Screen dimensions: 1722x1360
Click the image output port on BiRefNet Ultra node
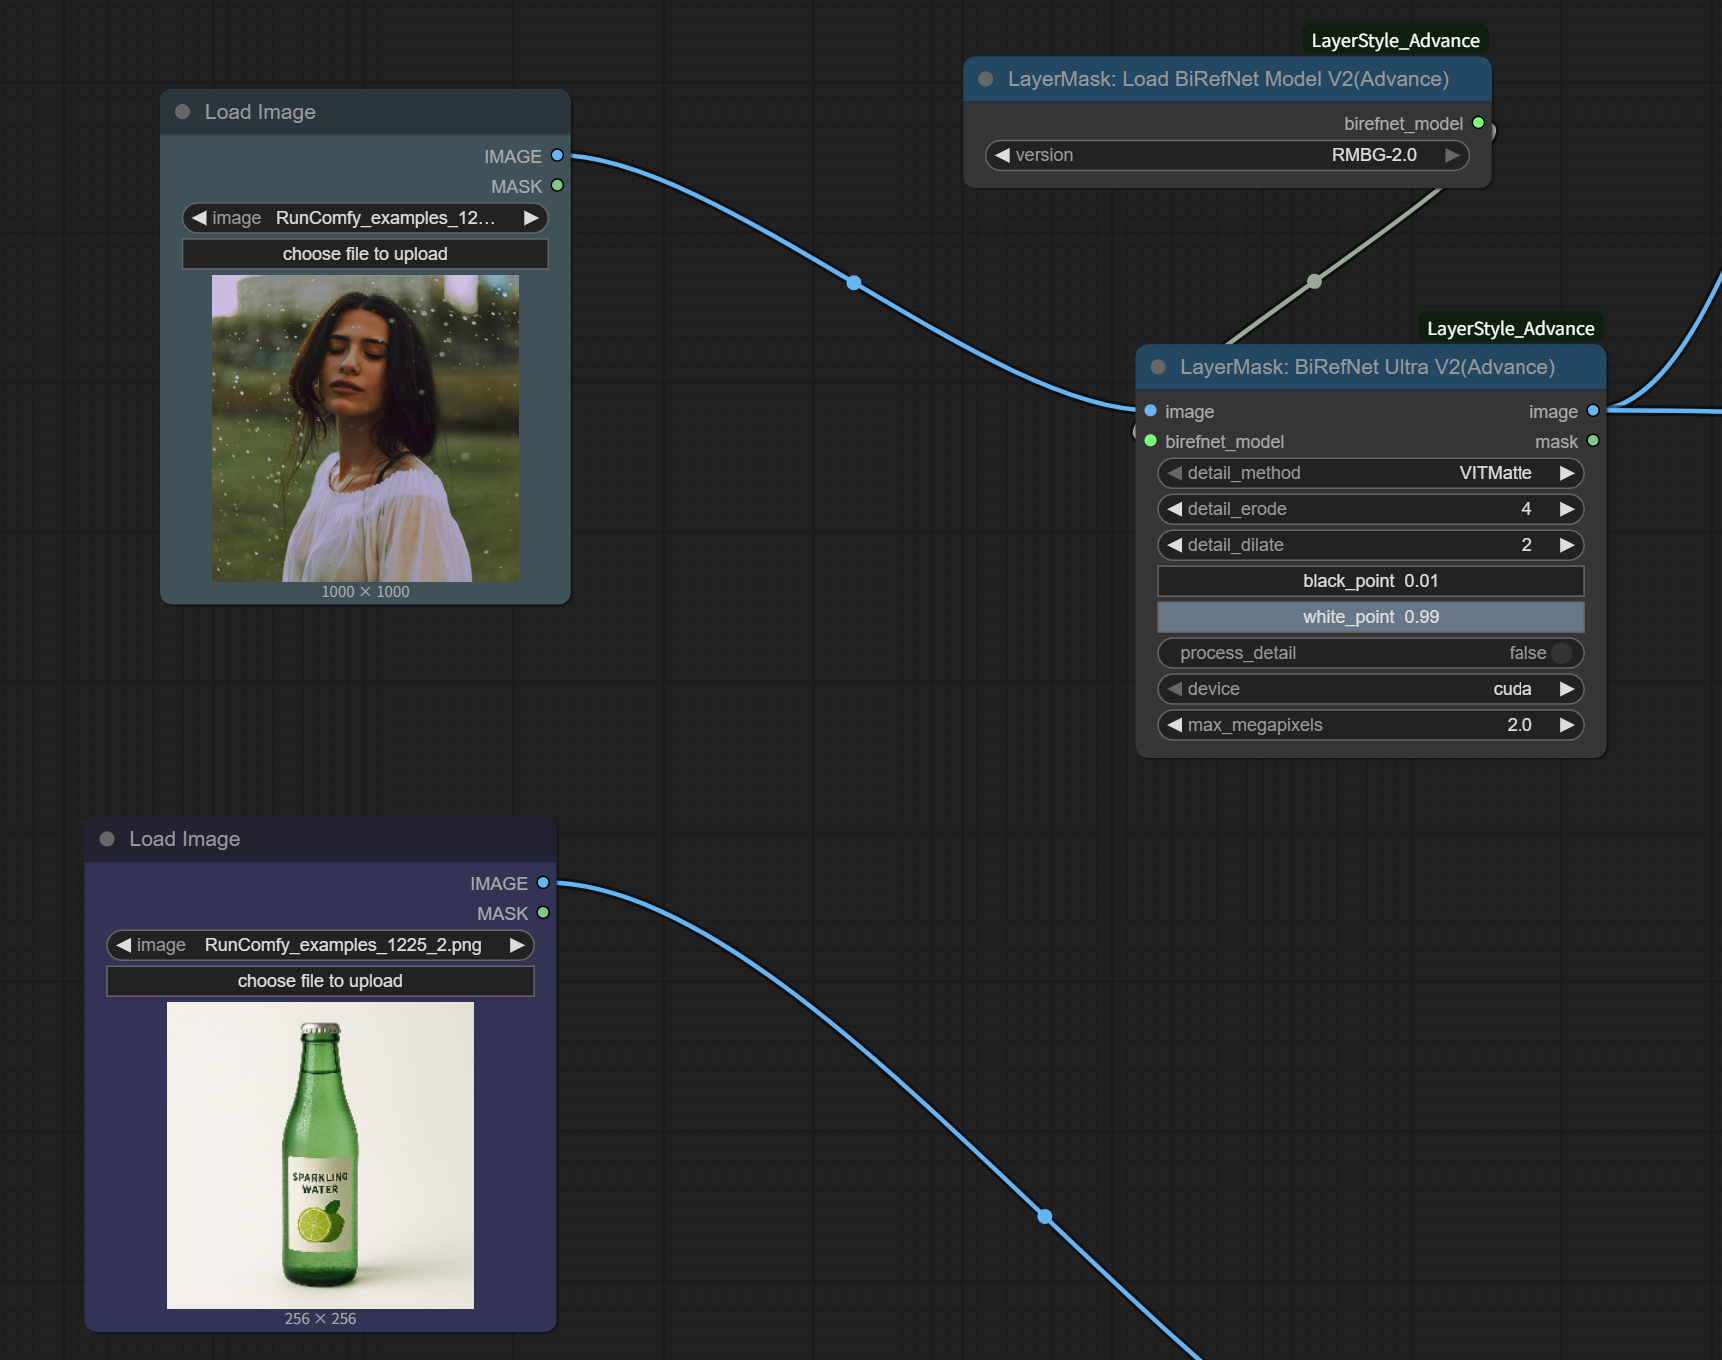coord(1593,411)
